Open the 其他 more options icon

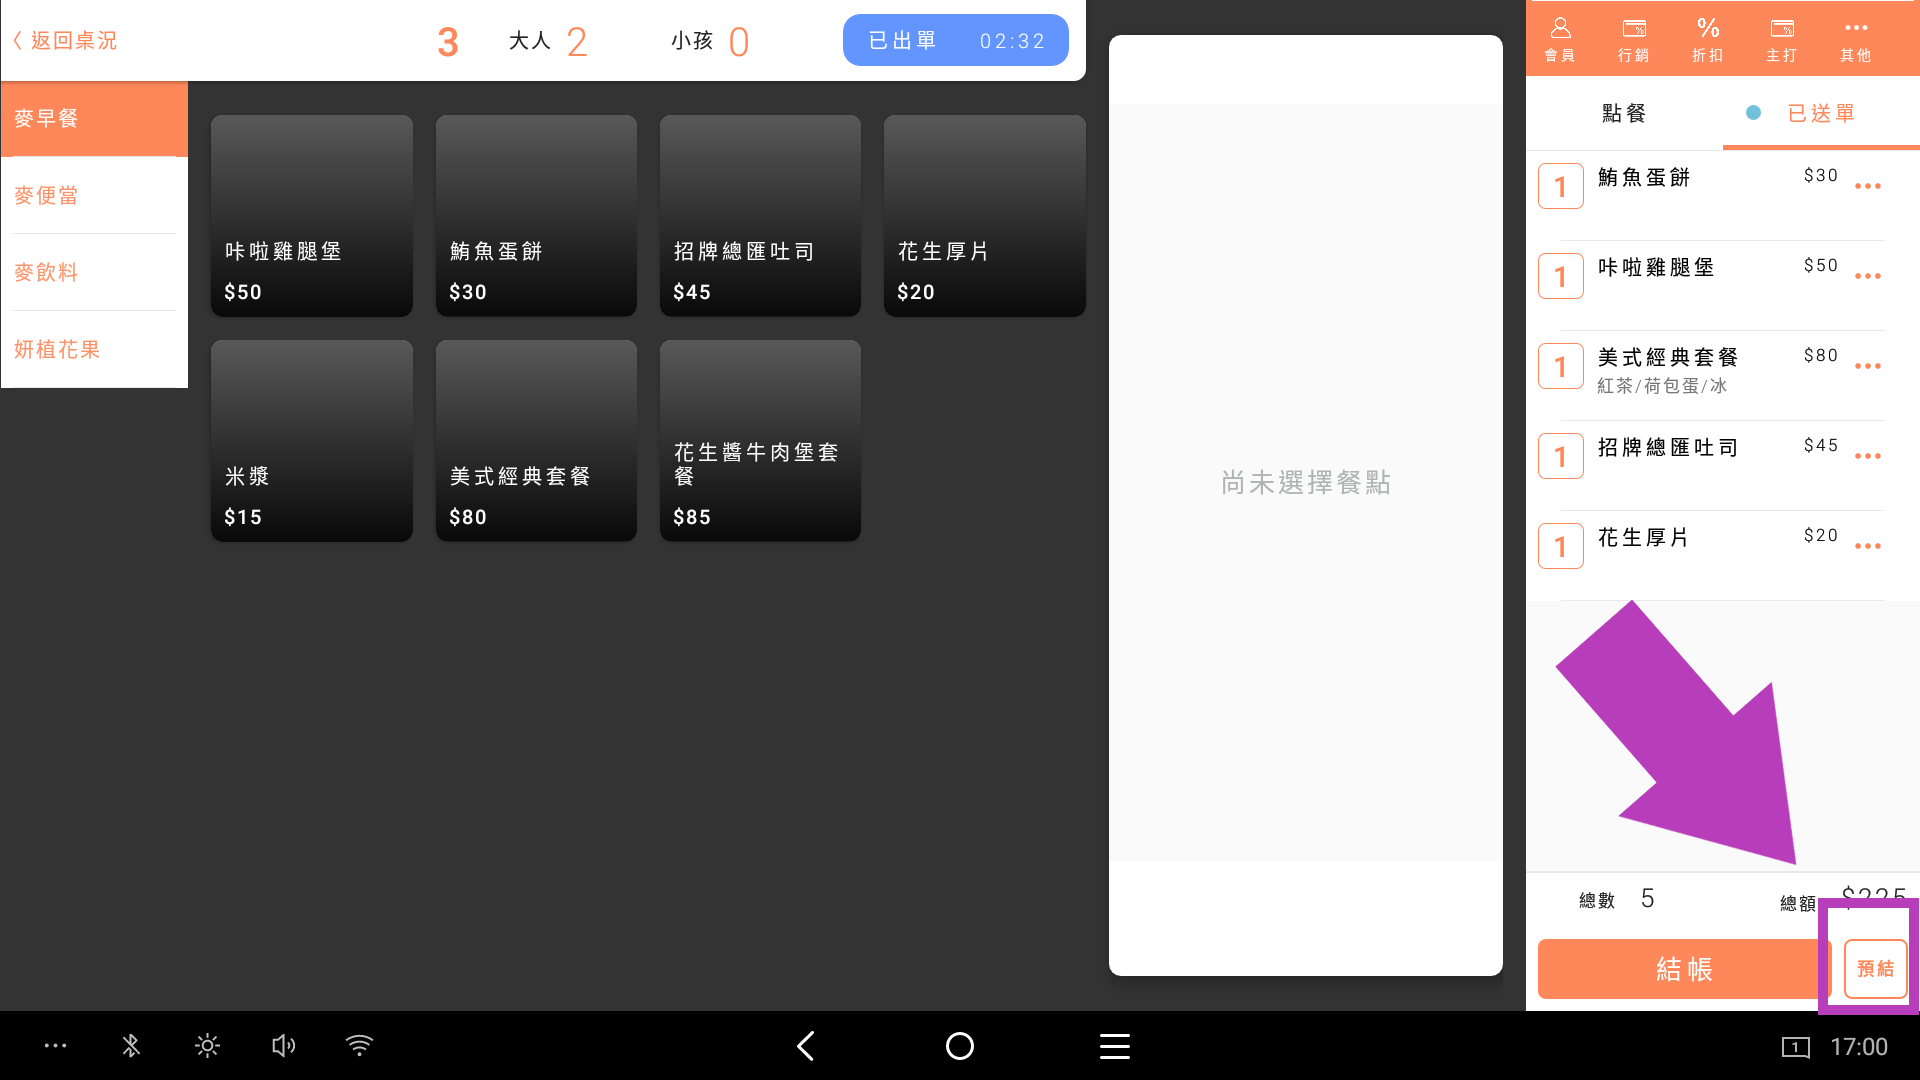[1856, 38]
